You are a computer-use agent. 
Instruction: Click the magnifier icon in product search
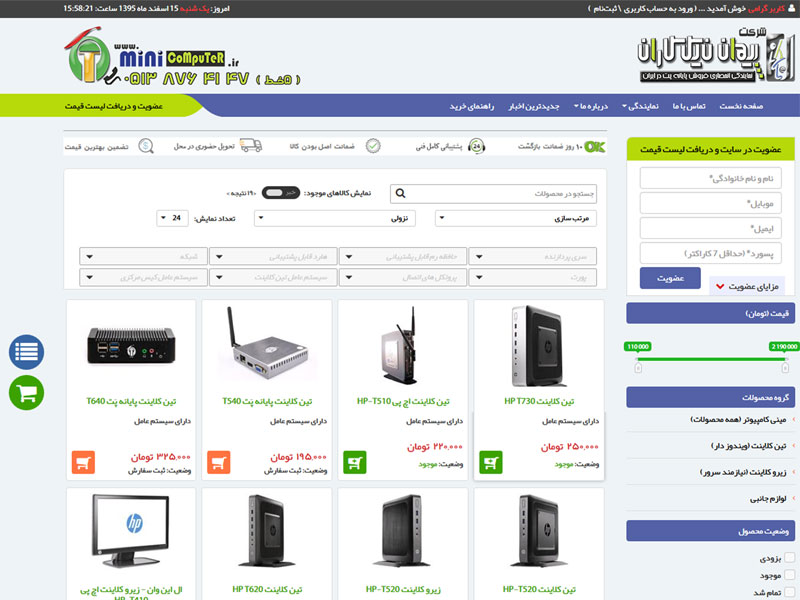401,193
